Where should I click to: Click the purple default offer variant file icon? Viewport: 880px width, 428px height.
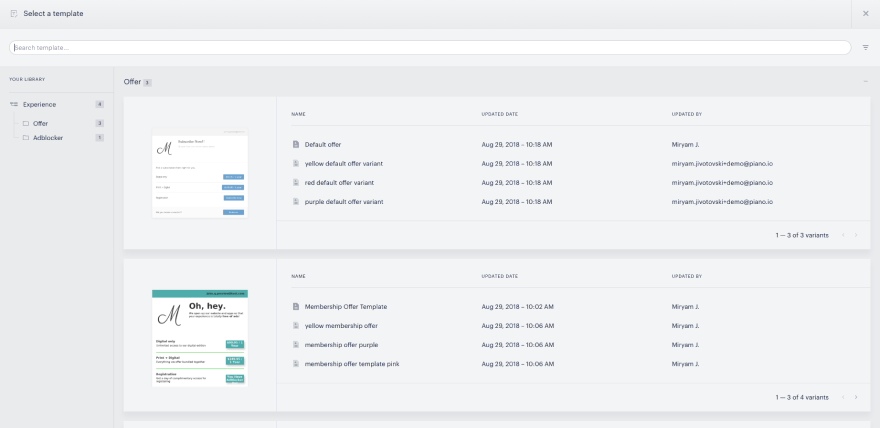pyautogui.click(x=295, y=201)
